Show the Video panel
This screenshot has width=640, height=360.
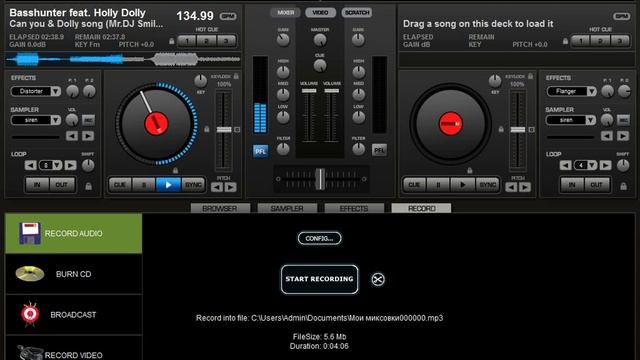pos(320,13)
